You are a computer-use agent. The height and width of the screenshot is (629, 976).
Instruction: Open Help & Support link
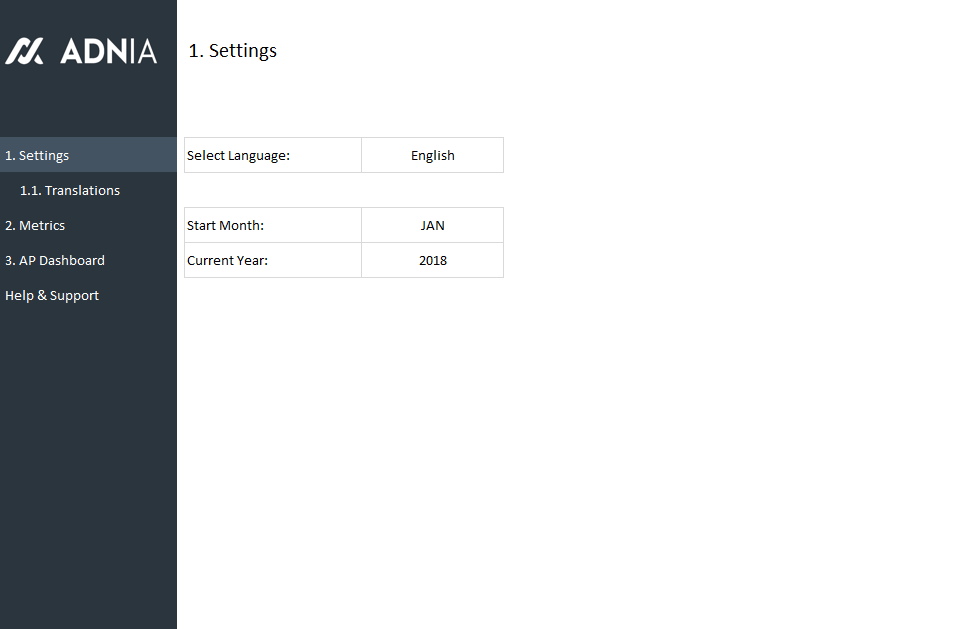tap(52, 295)
